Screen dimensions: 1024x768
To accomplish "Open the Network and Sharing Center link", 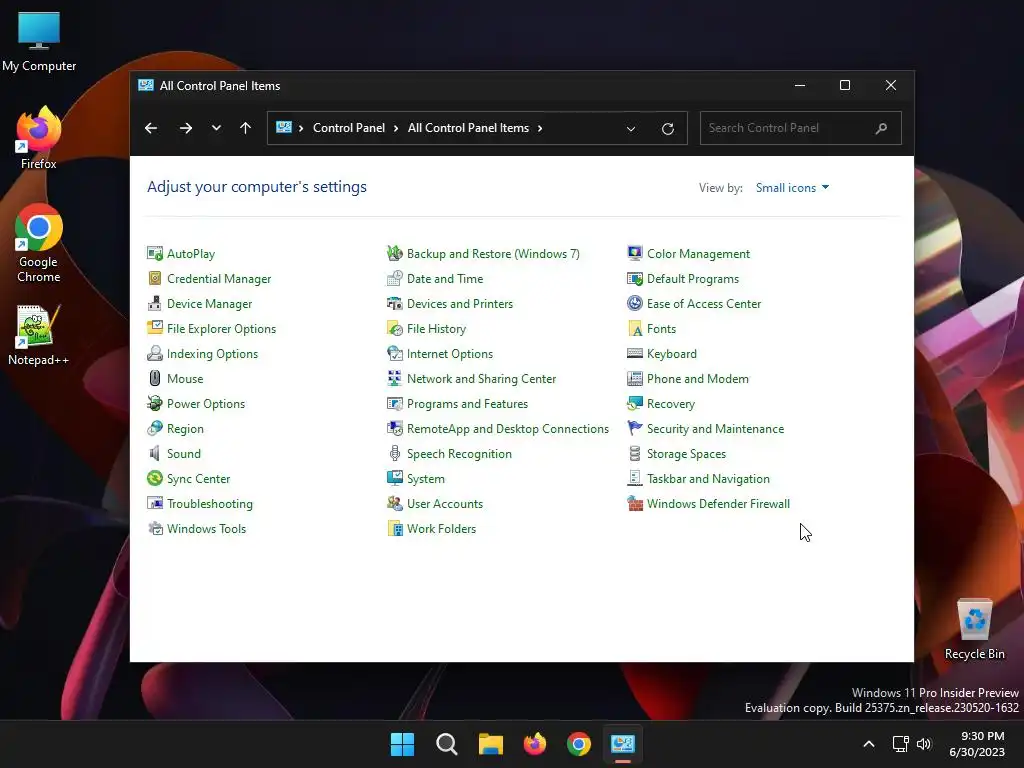I will pyautogui.click(x=481, y=379).
